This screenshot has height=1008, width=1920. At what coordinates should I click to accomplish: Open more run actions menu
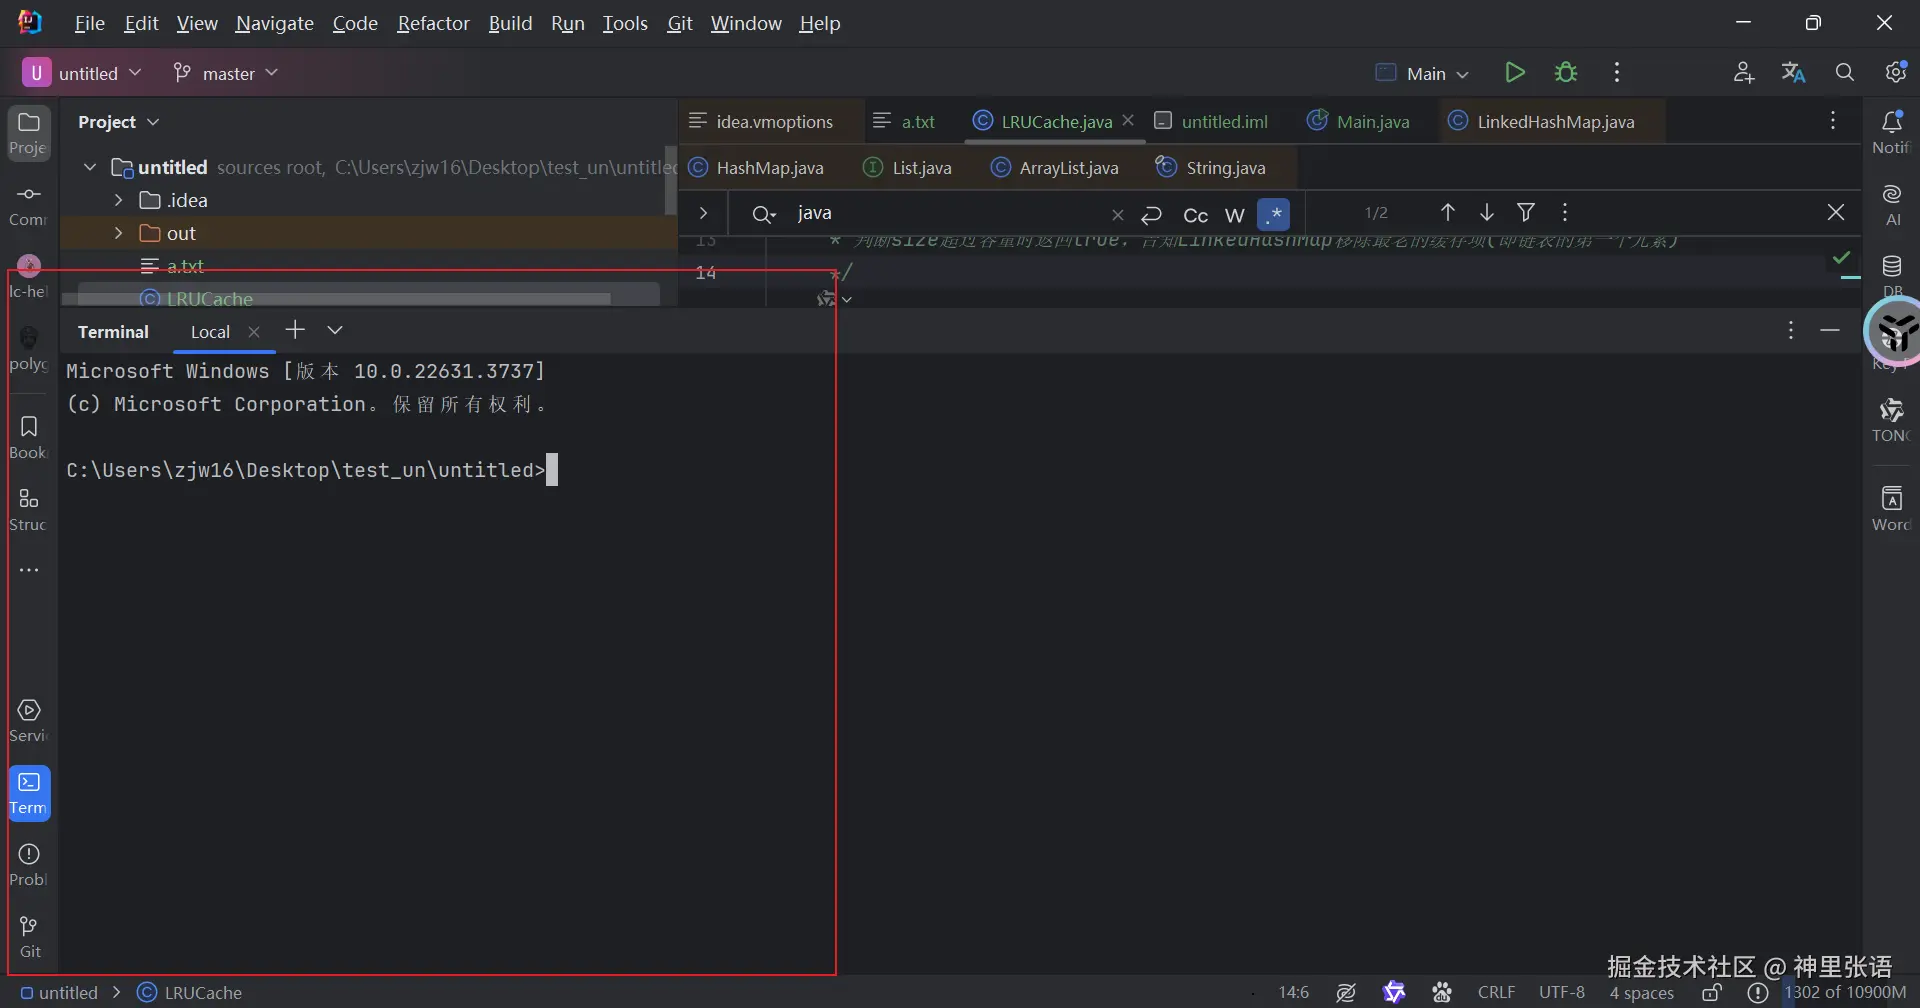coord(1617,73)
